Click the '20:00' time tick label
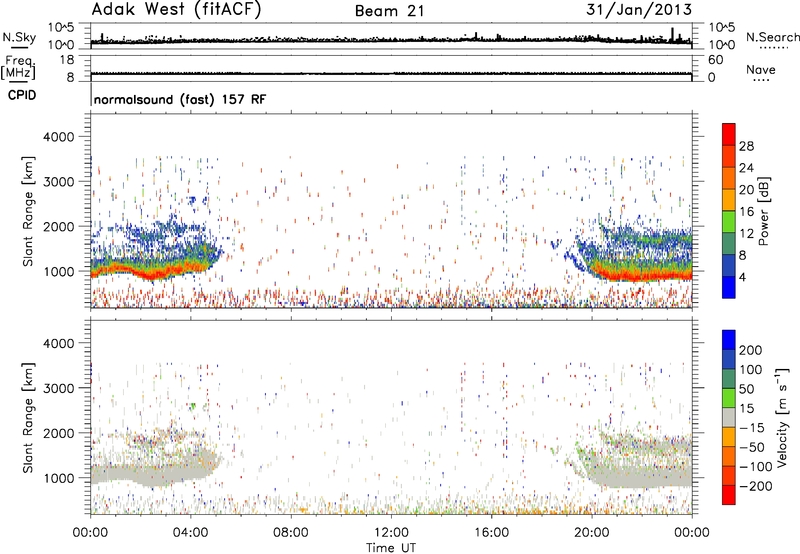 tap(591, 533)
